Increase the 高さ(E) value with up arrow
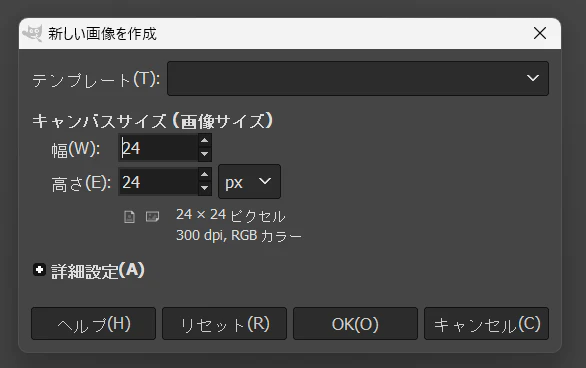Viewport: 586px width, 368px height. click(204, 174)
